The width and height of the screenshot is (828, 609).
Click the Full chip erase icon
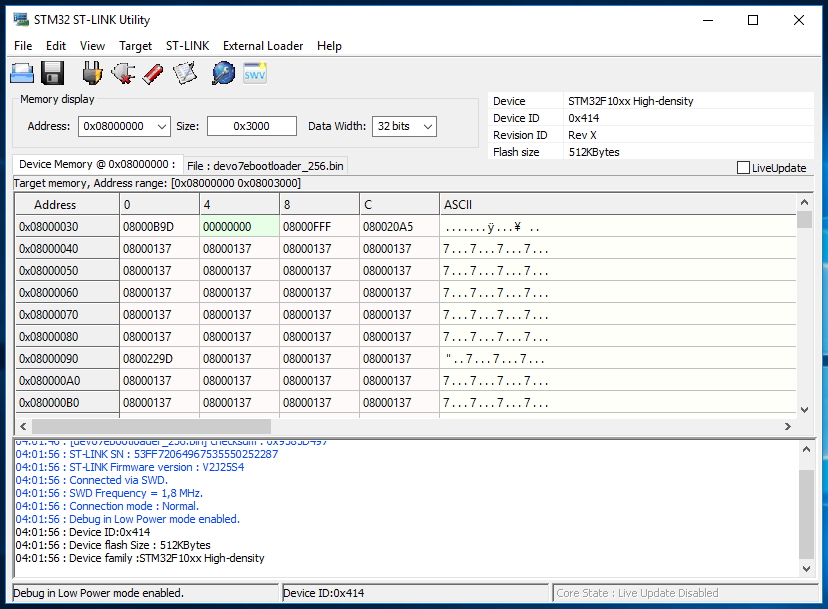tap(153, 73)
